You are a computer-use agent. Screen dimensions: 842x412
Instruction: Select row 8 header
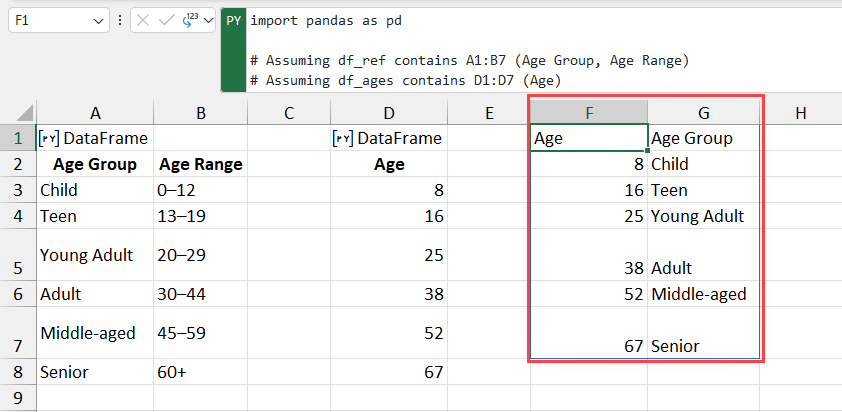point(18,372)
